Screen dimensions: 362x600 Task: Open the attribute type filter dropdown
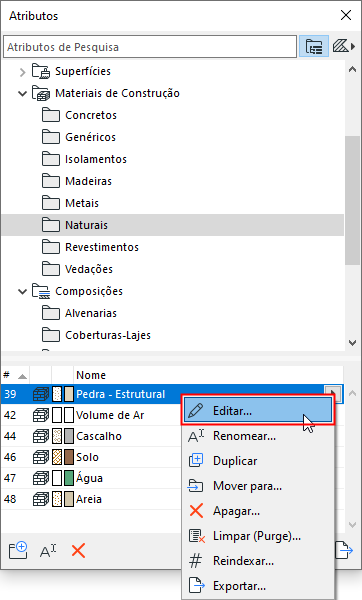343,47
